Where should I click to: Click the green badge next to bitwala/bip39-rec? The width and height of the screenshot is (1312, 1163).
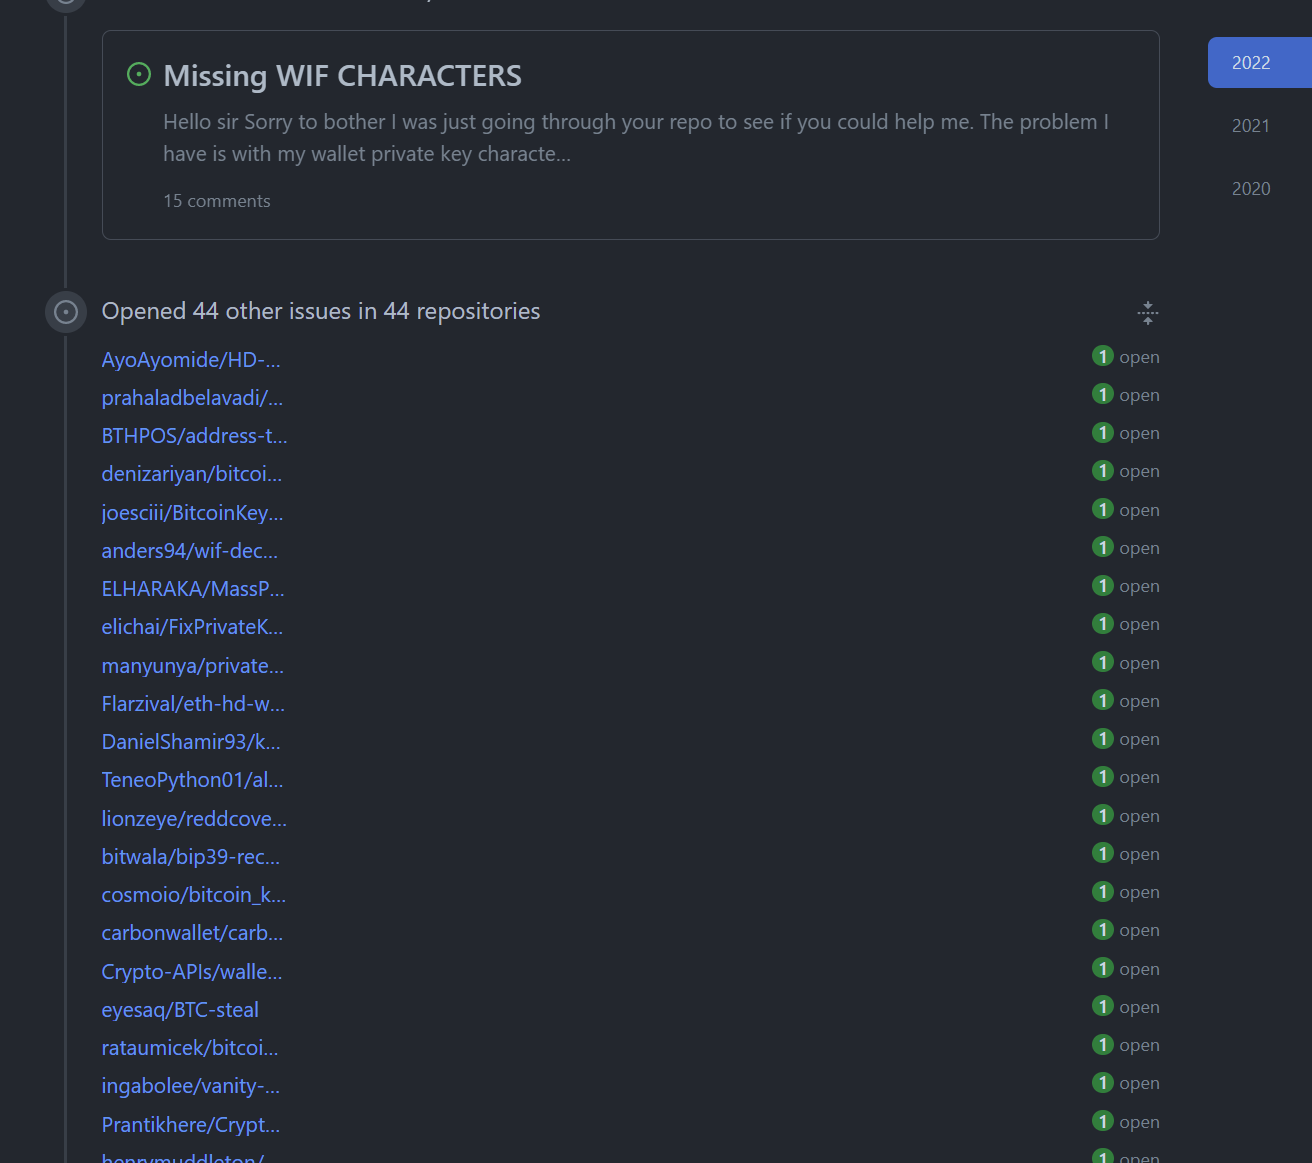click(1102, 852)
